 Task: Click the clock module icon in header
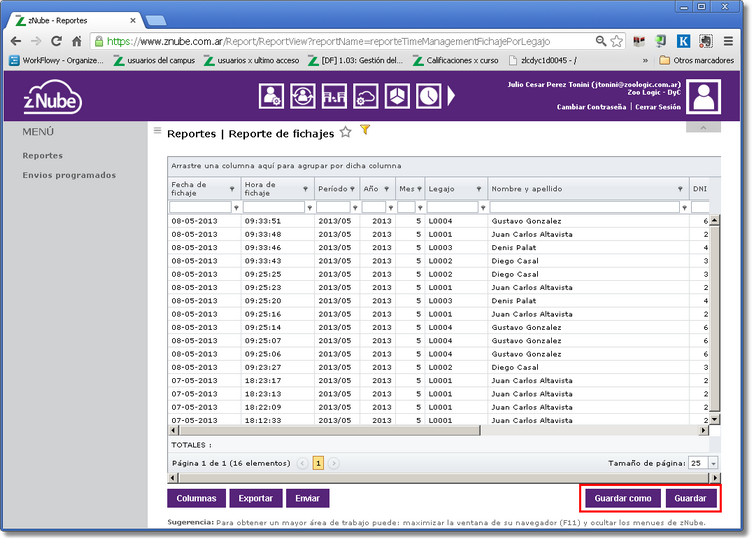pyautogui.click(x=428, y=96)
